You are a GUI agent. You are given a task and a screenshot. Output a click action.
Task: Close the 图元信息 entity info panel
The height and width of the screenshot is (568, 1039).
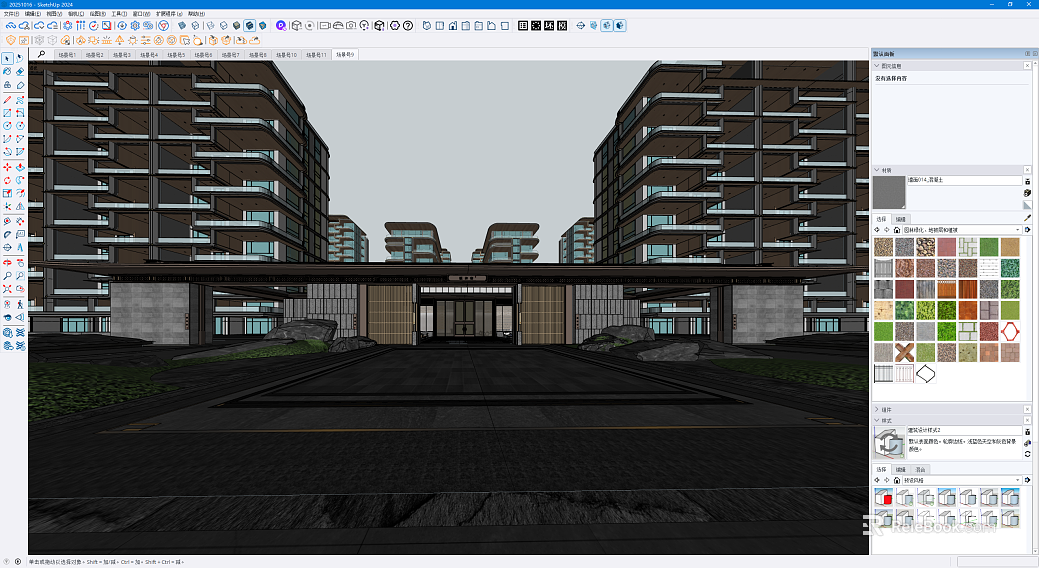click(1028, 66)
